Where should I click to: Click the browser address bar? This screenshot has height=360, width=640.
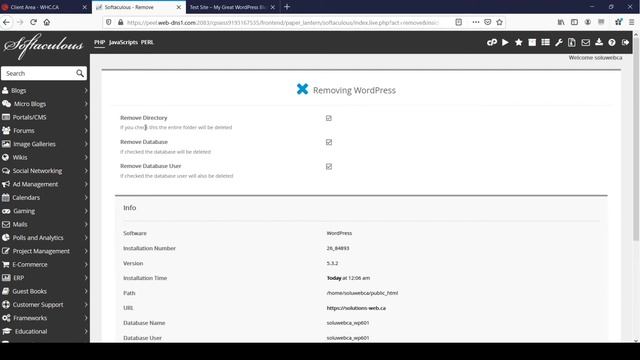click(x=282, y=22)
